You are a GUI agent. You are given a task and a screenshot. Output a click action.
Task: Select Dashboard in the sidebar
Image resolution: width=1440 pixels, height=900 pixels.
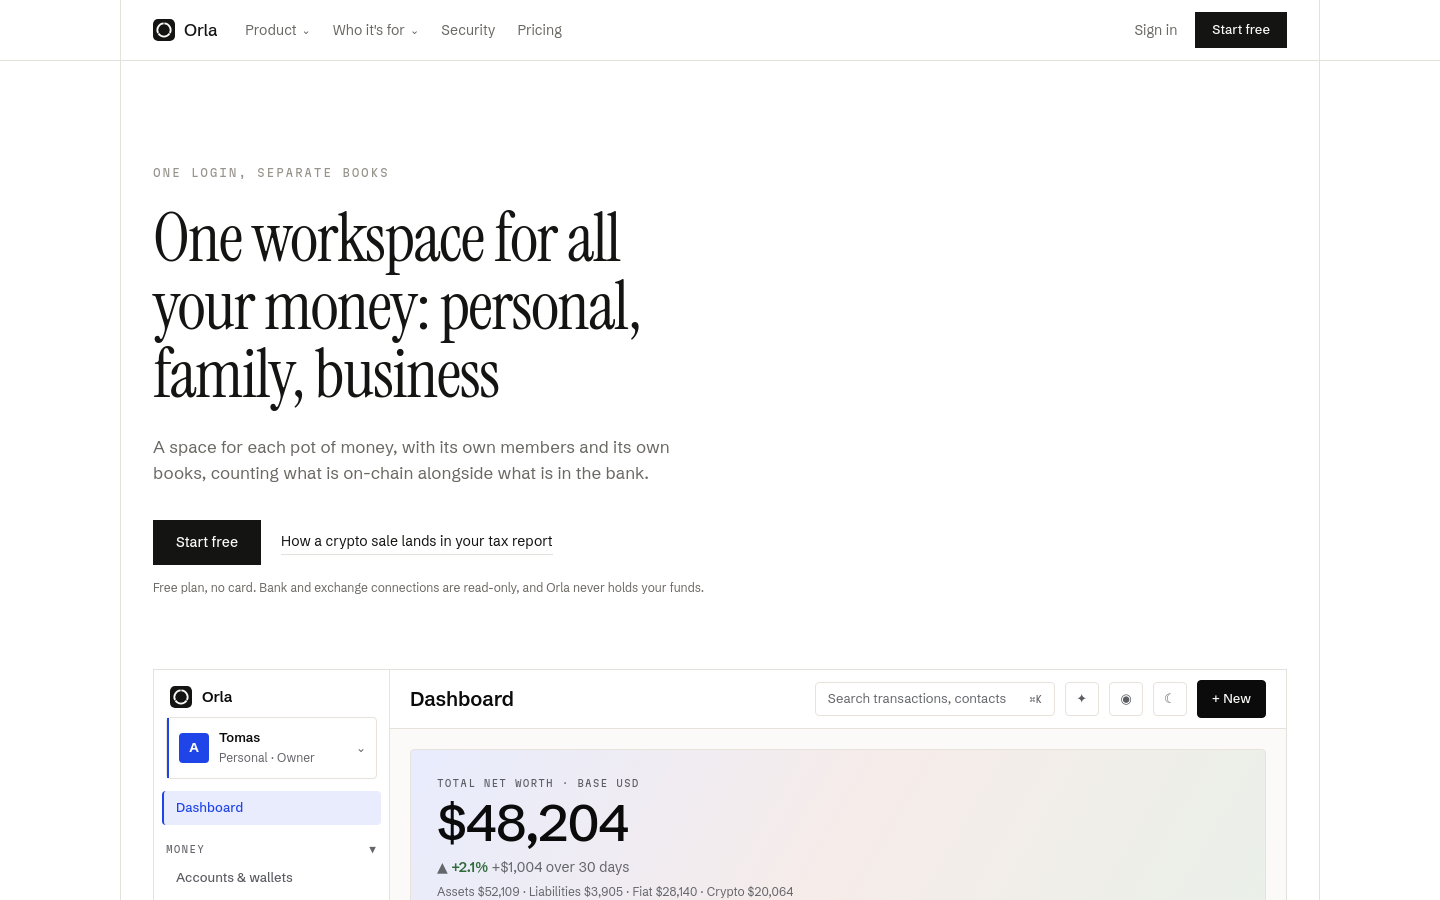point(272,808)
